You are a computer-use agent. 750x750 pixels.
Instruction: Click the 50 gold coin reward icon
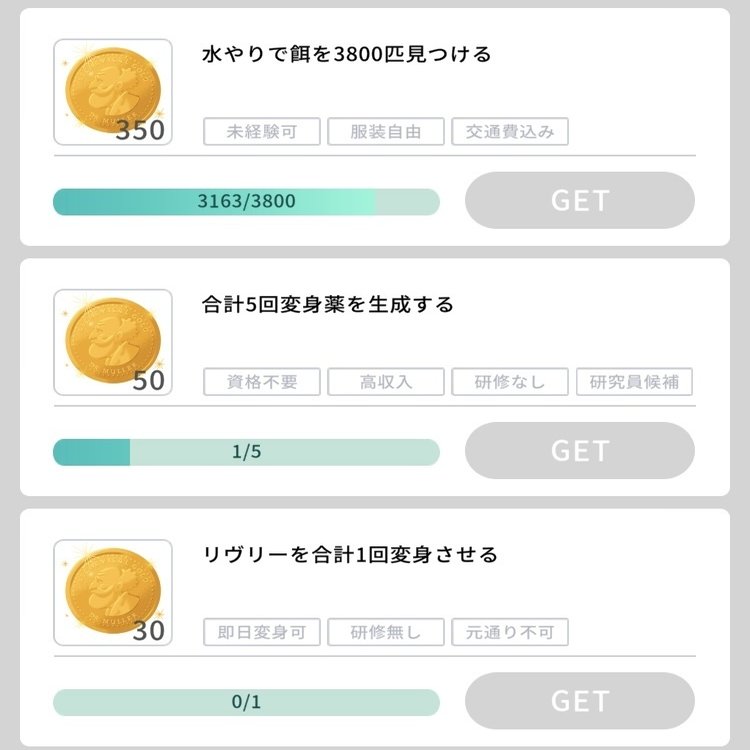pyautogui.click(x=112, y=342)
